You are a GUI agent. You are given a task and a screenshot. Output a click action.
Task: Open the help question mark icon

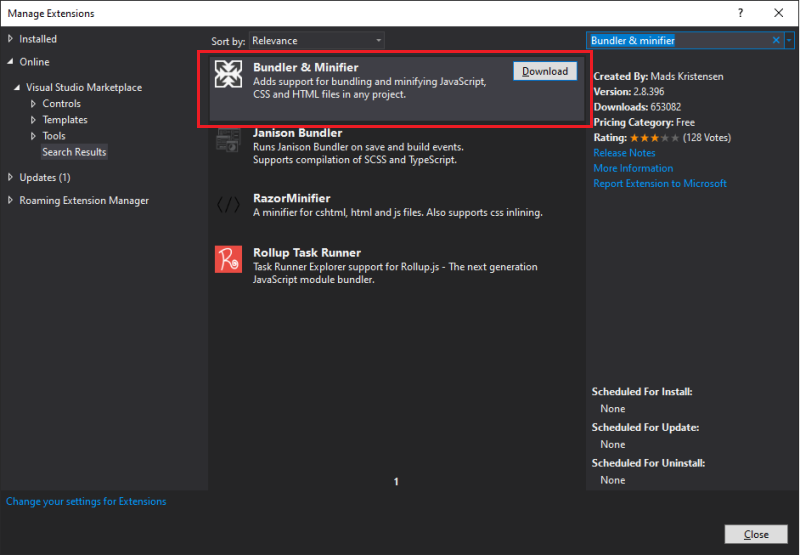click(x=740, y=13)
